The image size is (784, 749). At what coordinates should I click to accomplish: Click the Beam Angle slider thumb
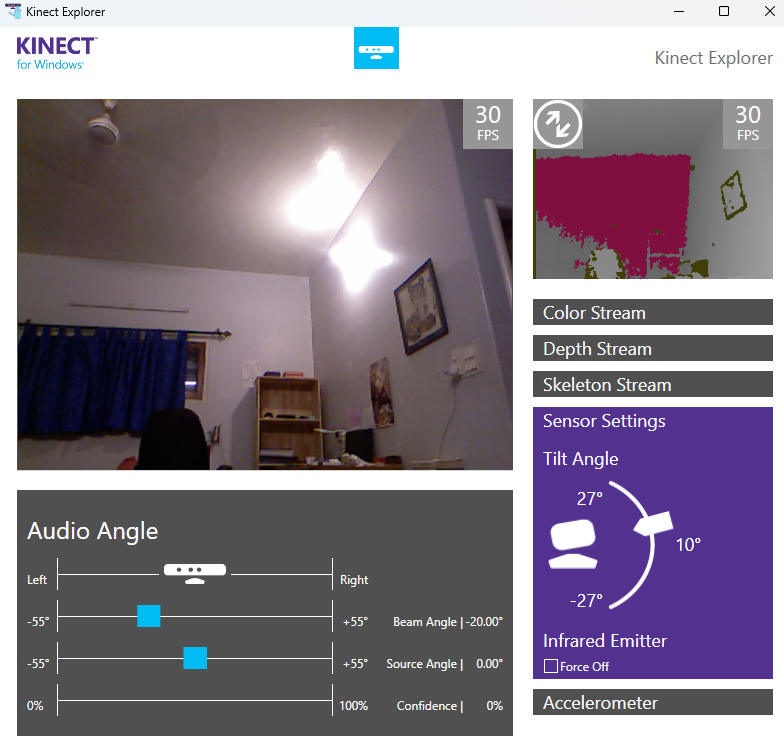149,616
